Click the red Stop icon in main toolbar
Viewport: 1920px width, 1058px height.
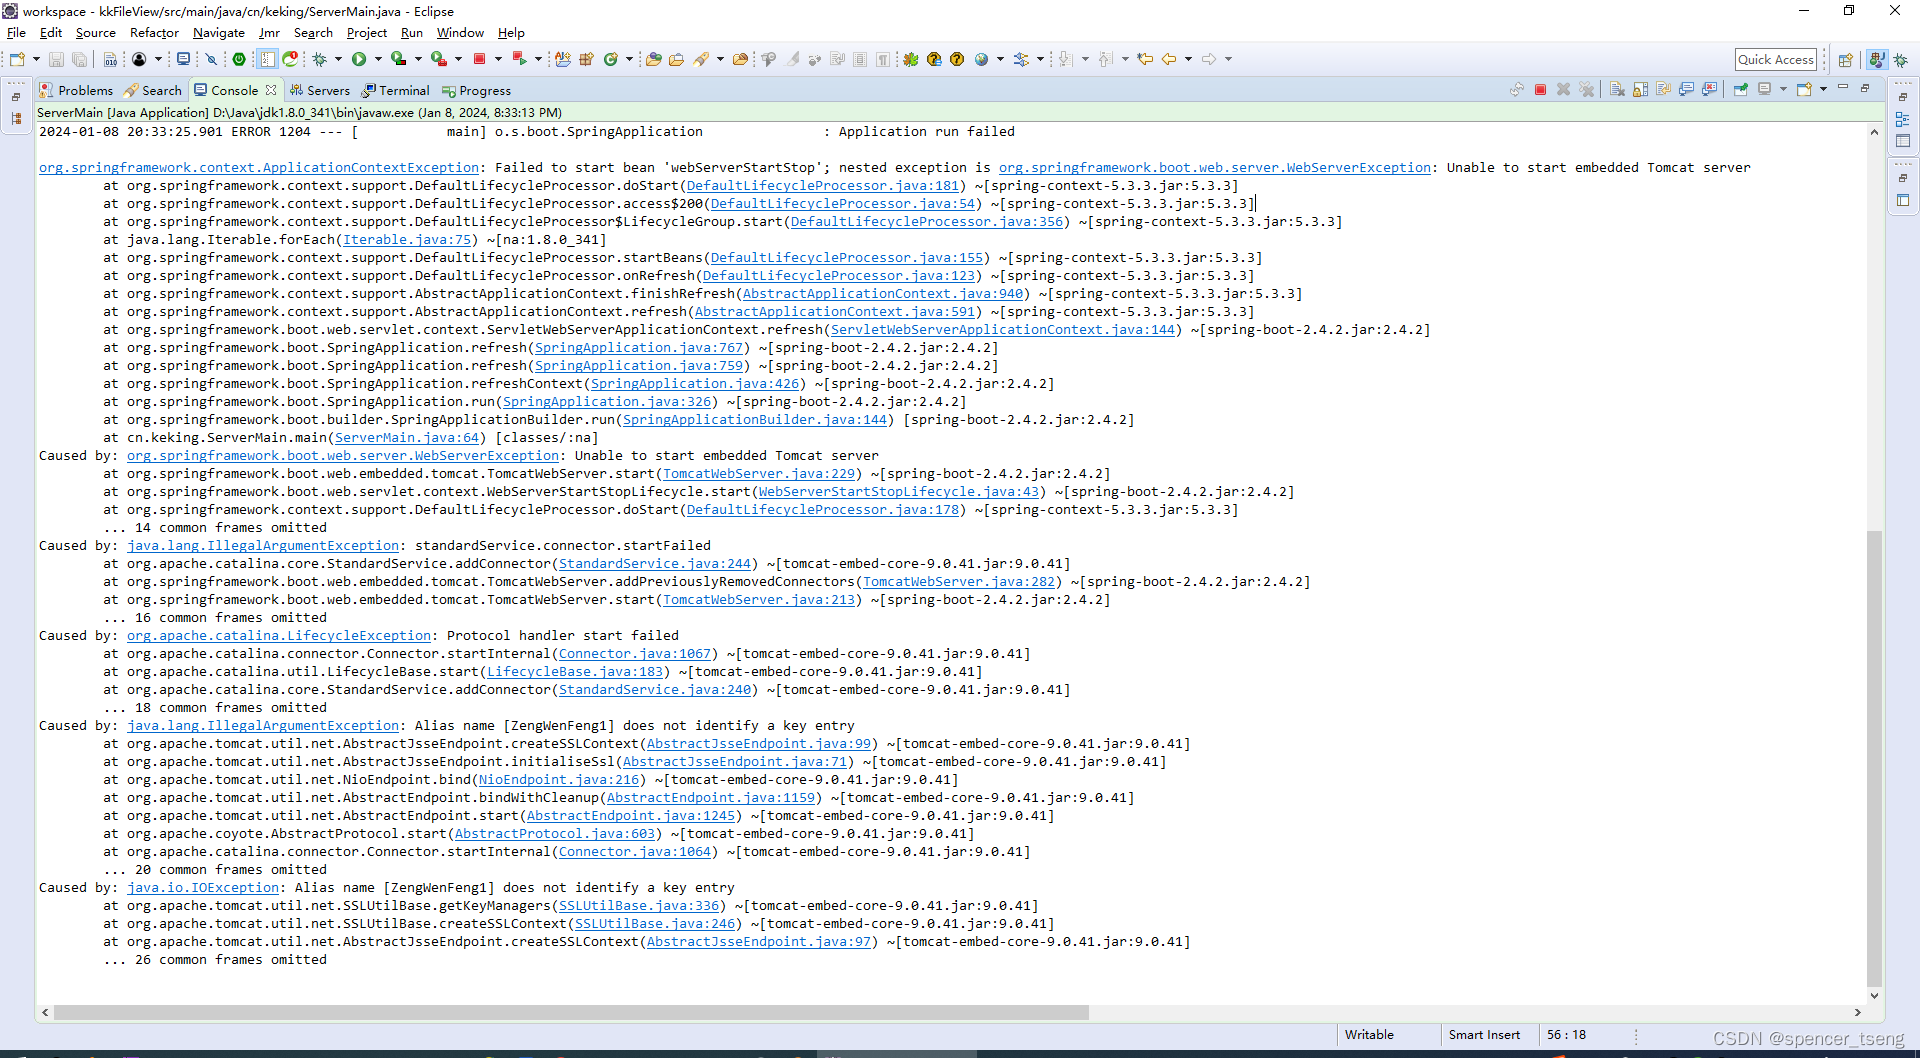479,59
